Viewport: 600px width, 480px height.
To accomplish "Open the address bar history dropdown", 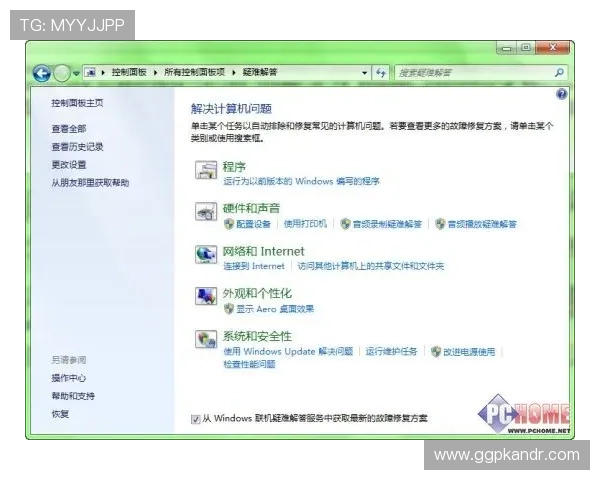I will pos(364,72).
